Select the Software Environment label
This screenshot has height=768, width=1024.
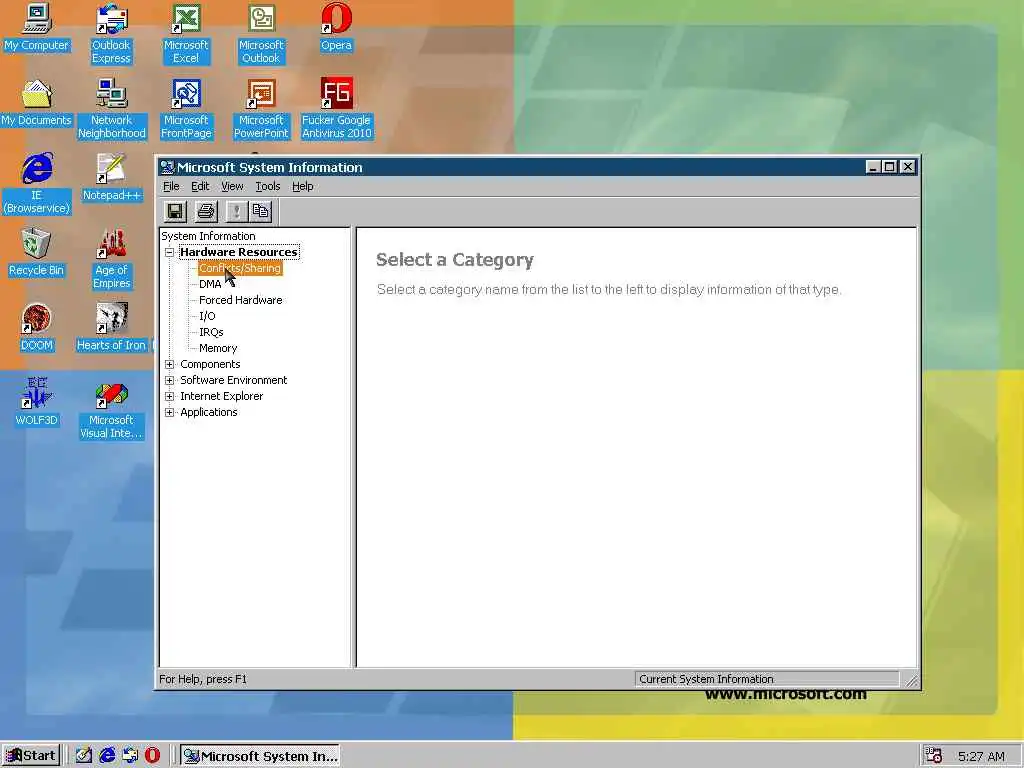point(233,380)
